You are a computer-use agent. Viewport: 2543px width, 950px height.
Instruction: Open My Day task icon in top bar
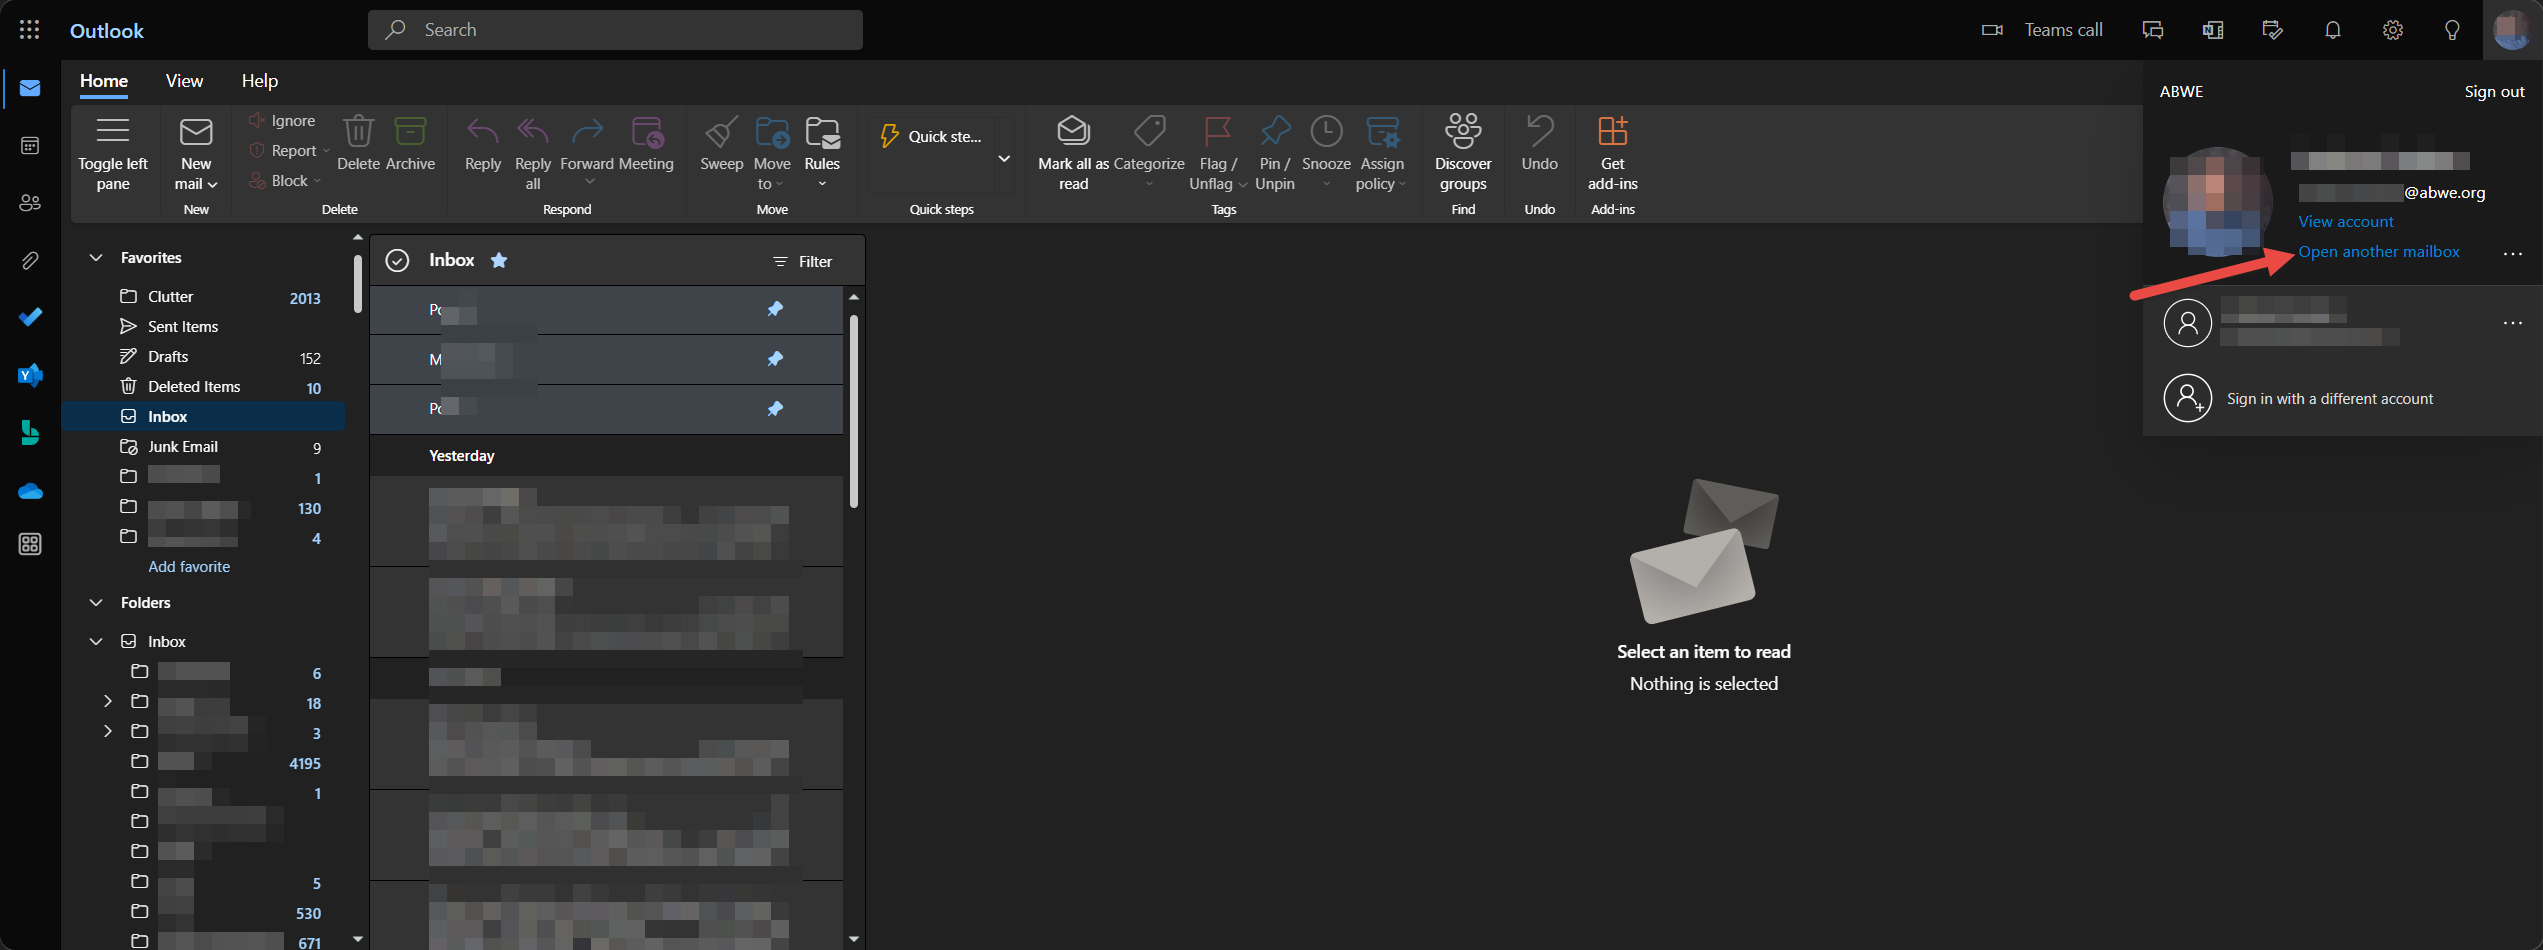tap(2272, 30)
